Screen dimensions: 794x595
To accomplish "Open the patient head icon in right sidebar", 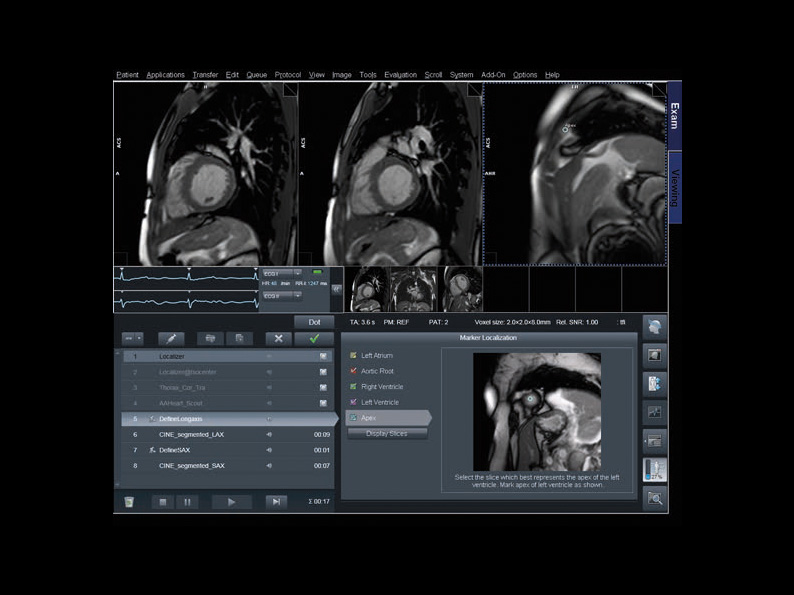I will 655,327.
